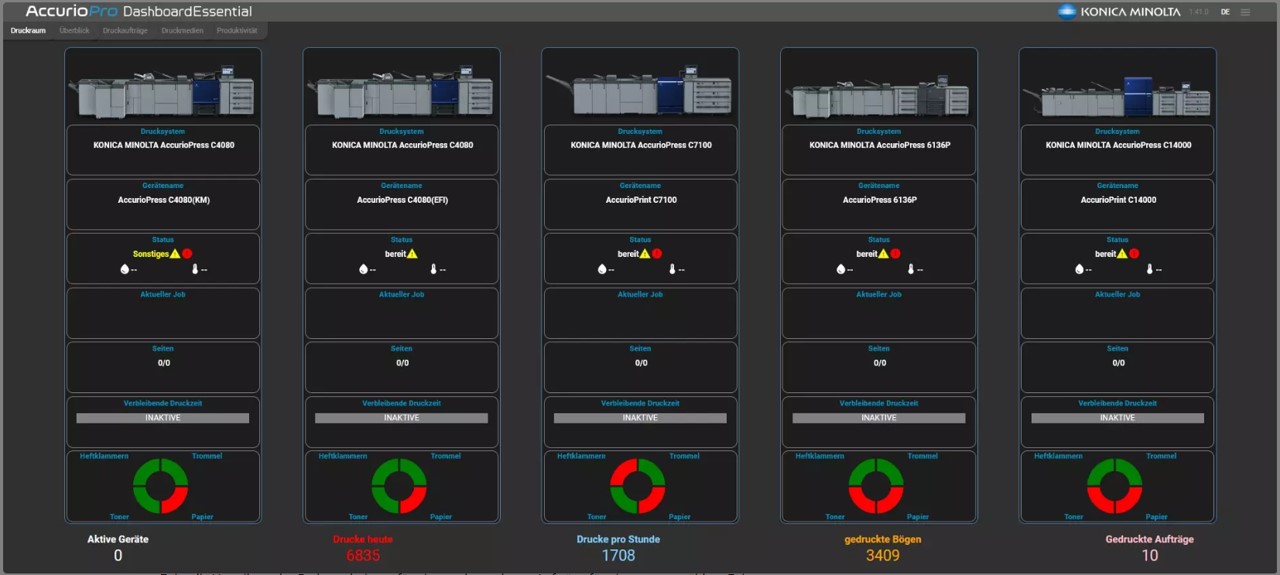This screenshot has height=575, width=1280.
Task: Click red error dot for AccurioPrint C14000
Action: point(1134,254)
